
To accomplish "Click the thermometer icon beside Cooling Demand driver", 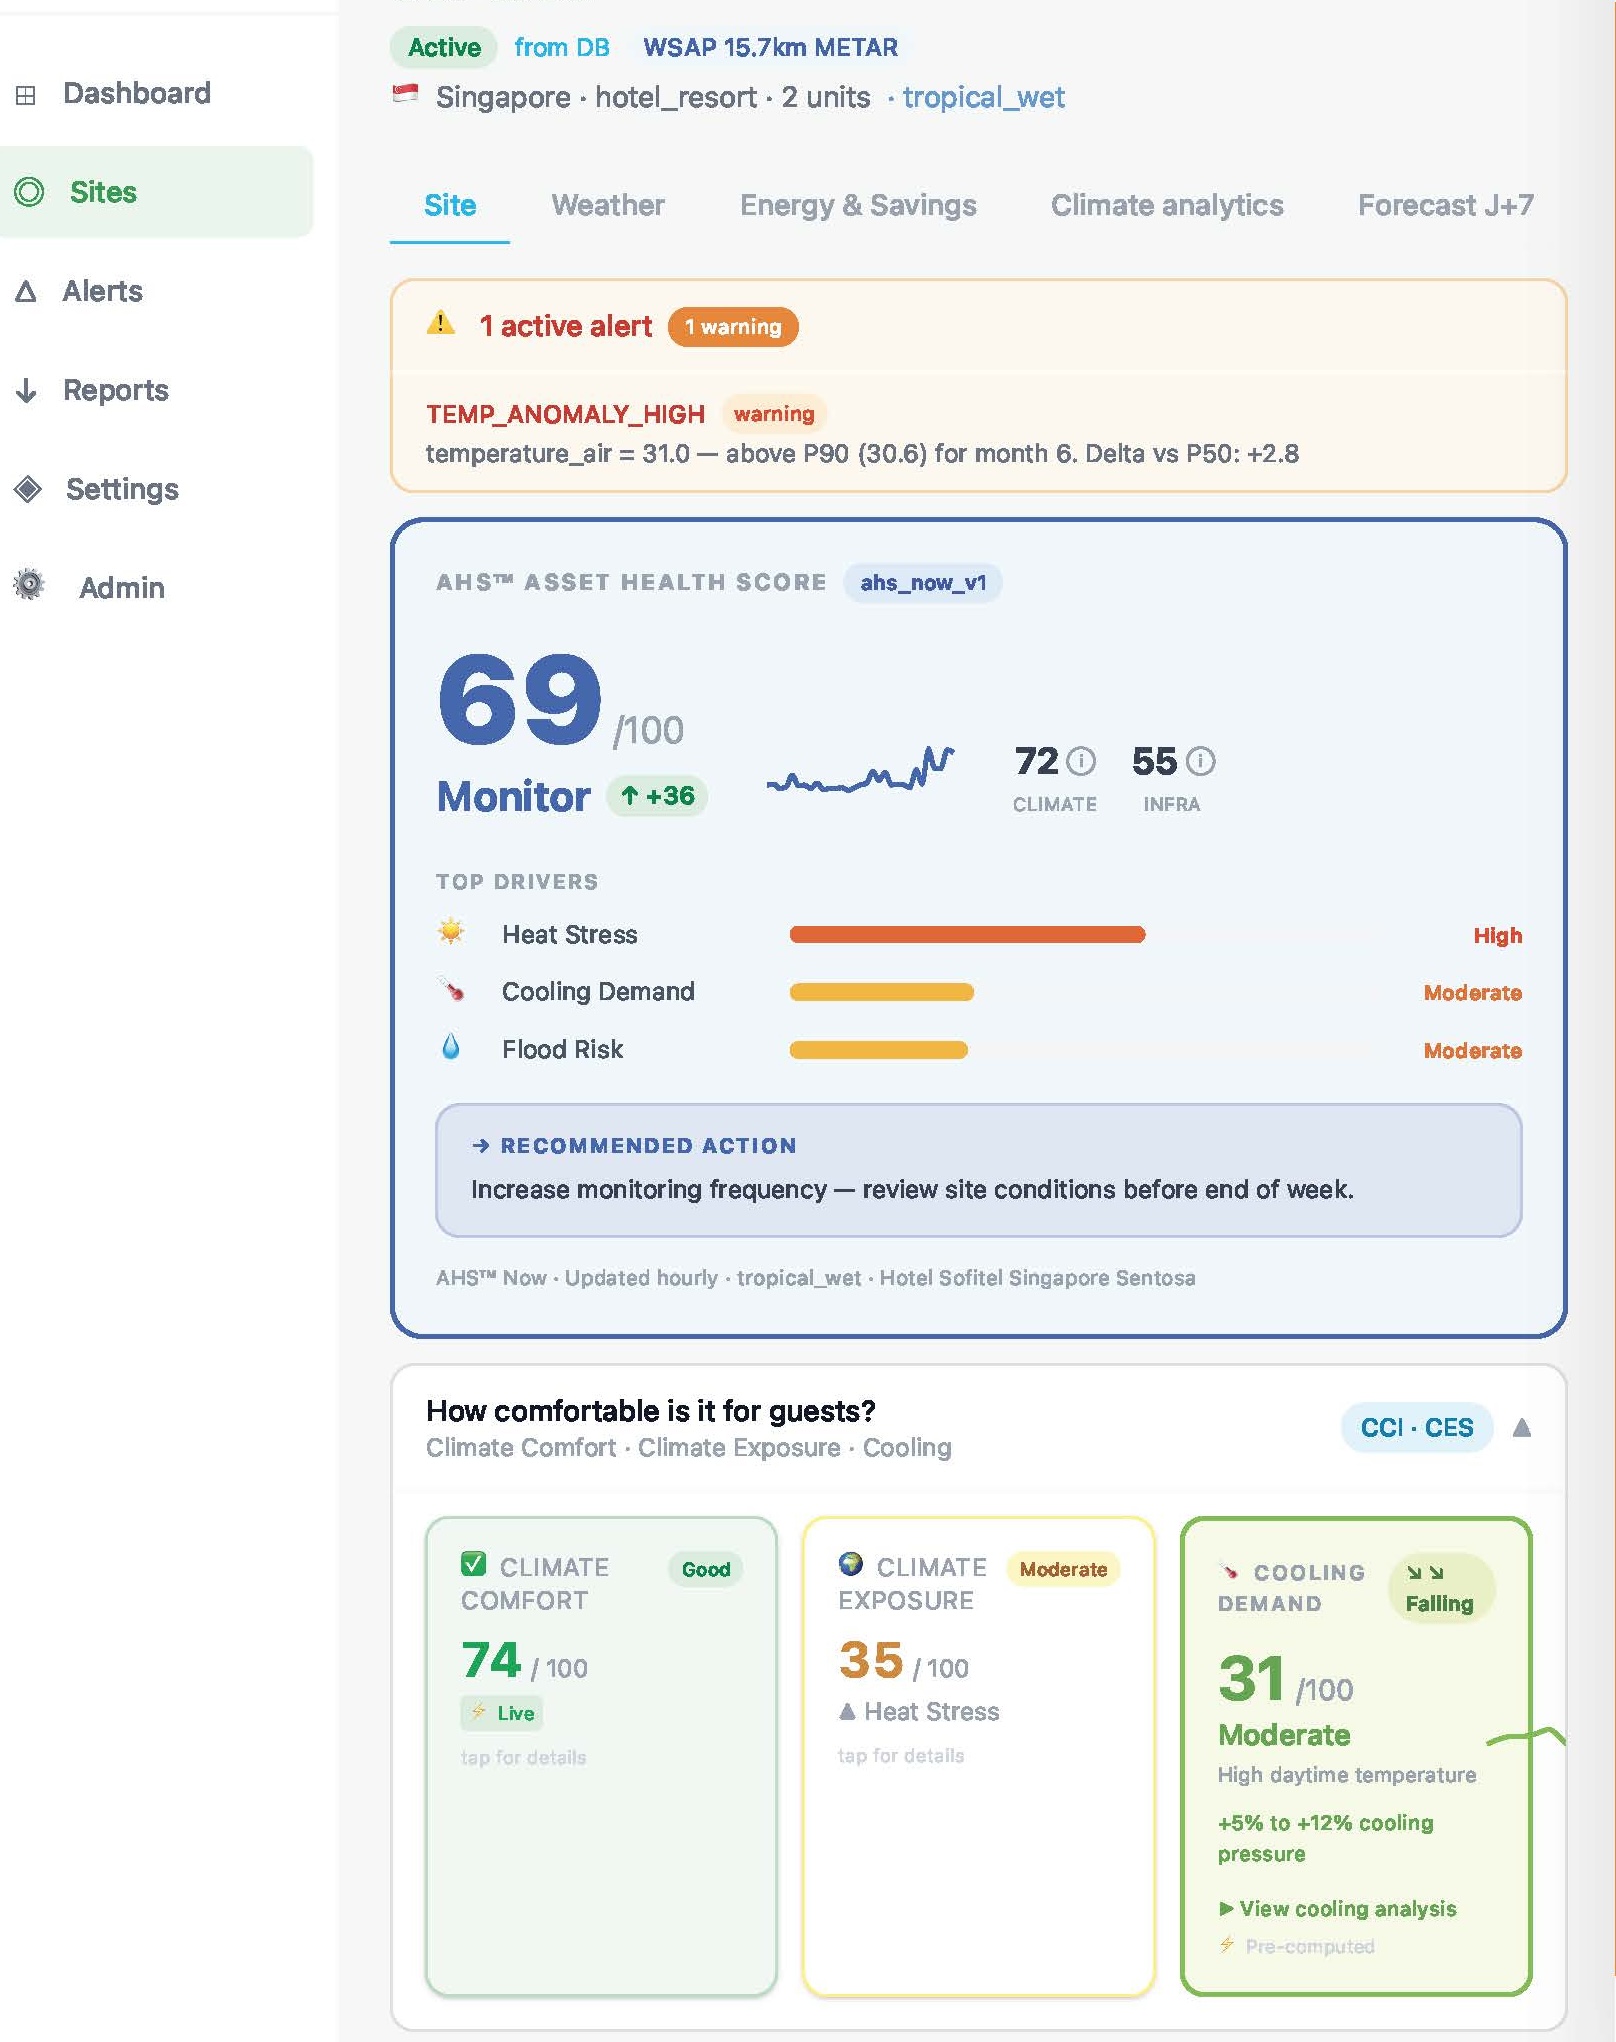I will click(x=451, y=989).
